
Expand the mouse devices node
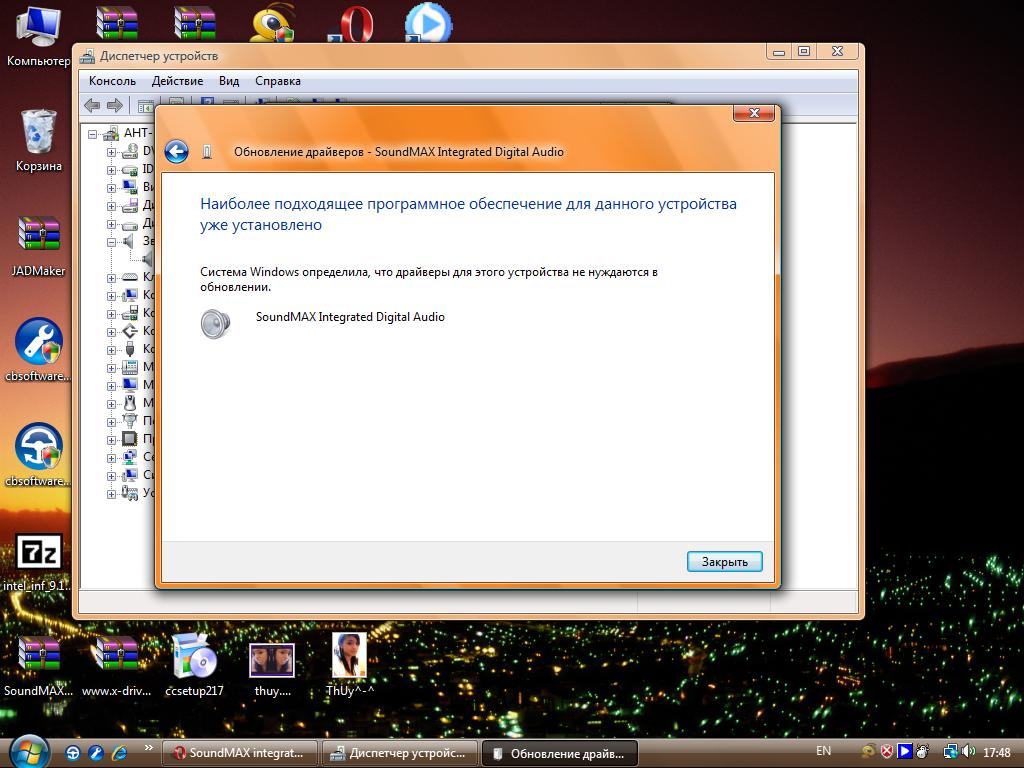point(111,404)
